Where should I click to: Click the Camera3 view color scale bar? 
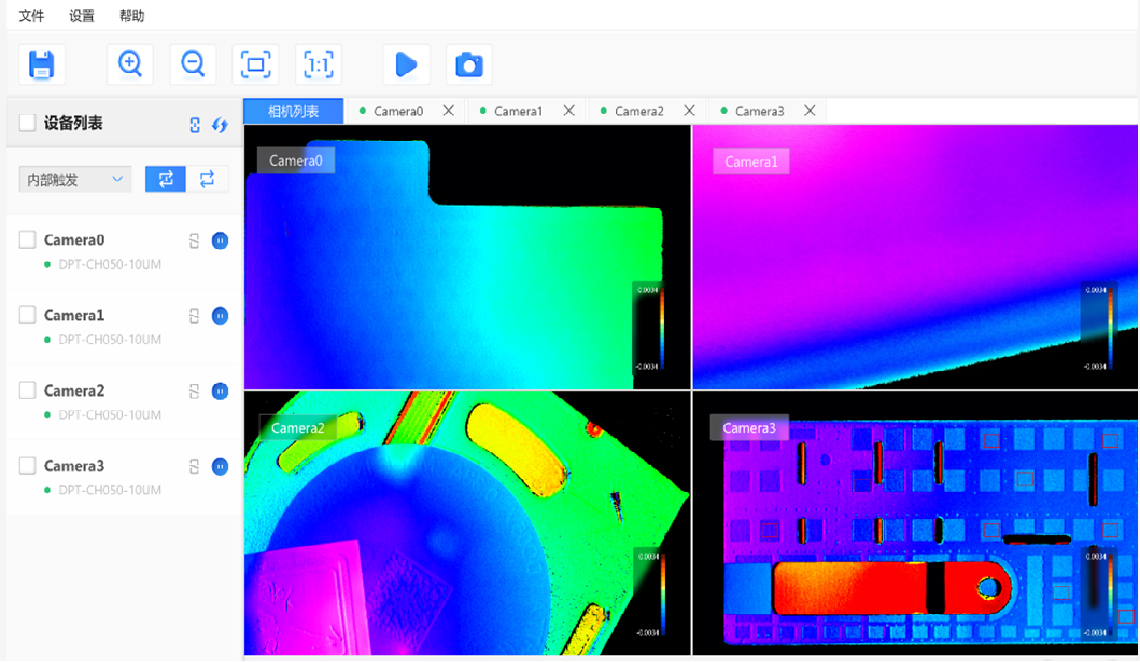point(1110,594)
